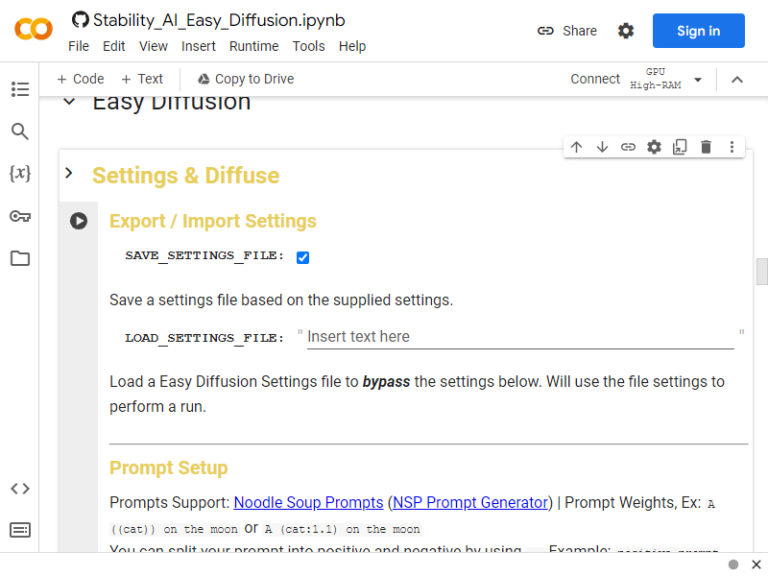Screen dimensions: 768x576
Task: Toggle the SAVE_SETTINGS_FILE checkbox
Action: 303,257
